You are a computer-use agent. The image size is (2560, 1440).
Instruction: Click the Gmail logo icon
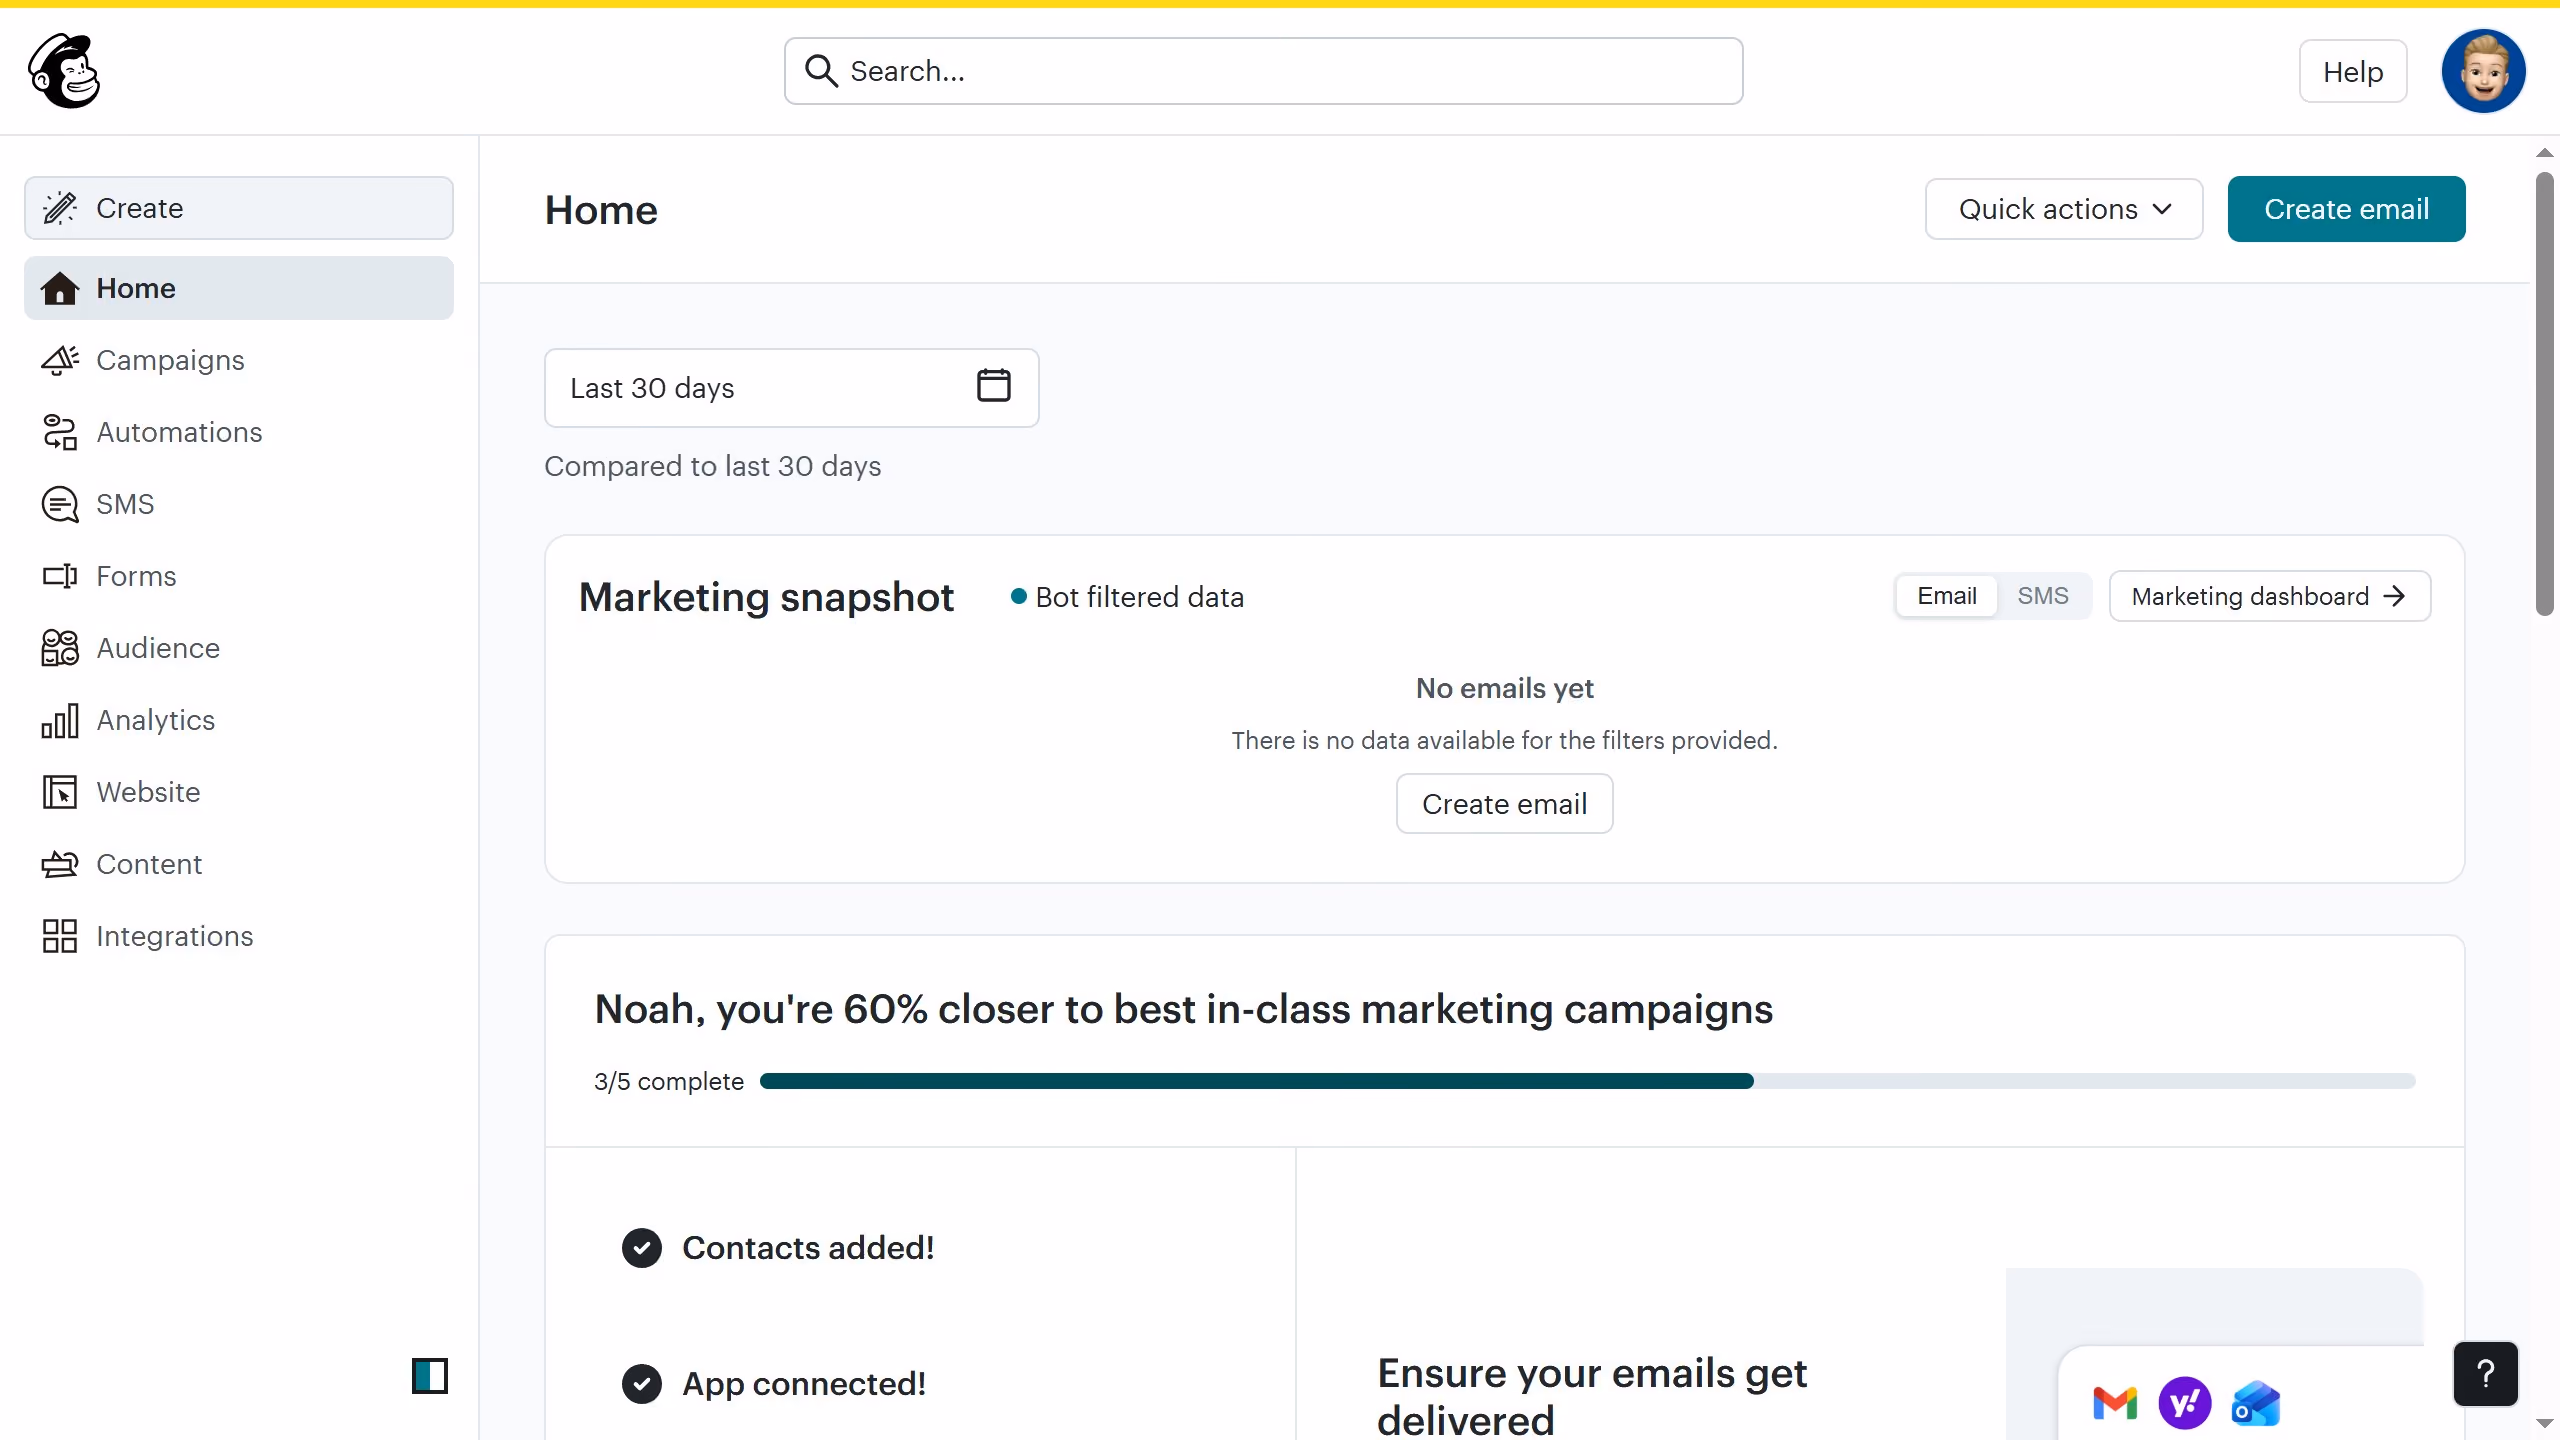tap(2114, 1404)
